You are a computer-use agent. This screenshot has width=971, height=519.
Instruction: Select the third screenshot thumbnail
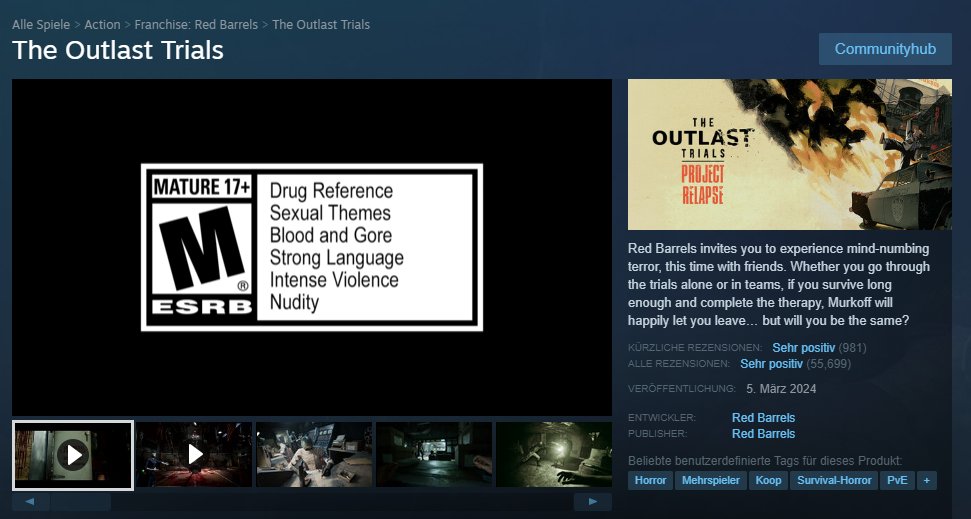314,455
